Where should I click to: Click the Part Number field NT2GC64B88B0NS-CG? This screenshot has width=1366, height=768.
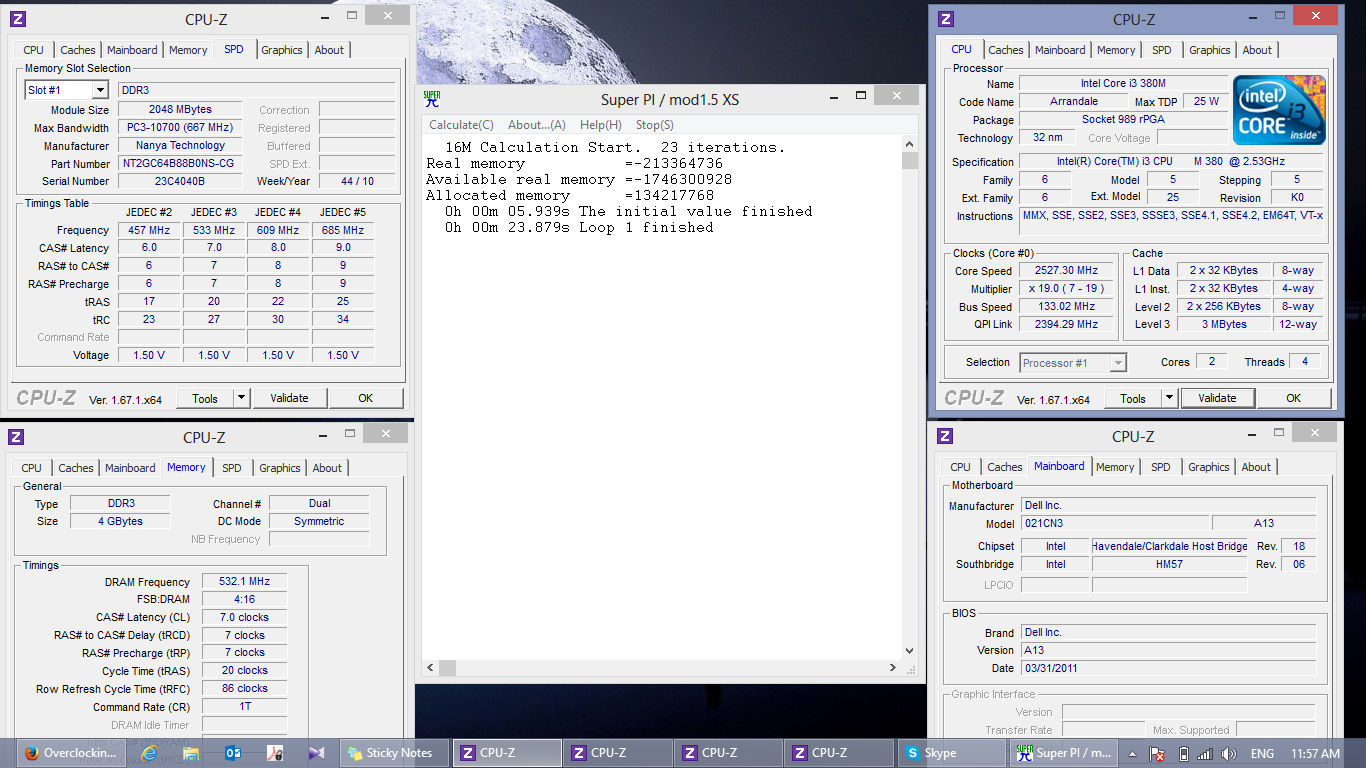tap(180, 164)
